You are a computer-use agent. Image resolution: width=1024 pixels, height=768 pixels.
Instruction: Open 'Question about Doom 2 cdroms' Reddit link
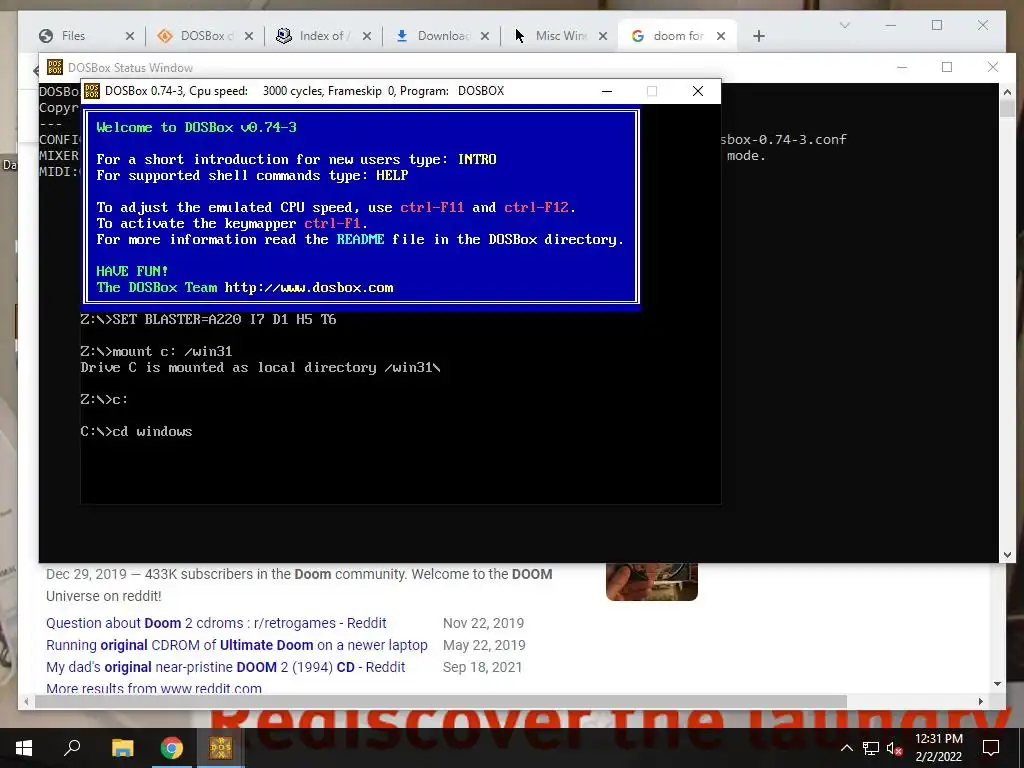[216, 623]
